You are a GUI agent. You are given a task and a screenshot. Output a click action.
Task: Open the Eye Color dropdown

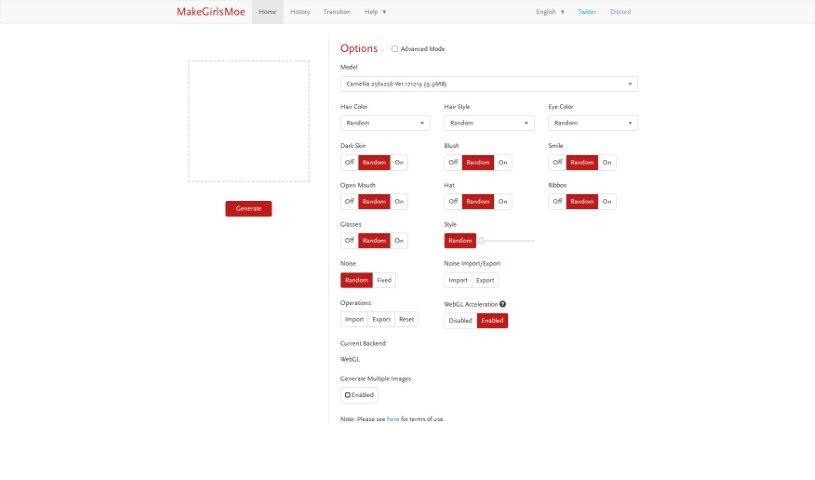[x=592, y=123]
